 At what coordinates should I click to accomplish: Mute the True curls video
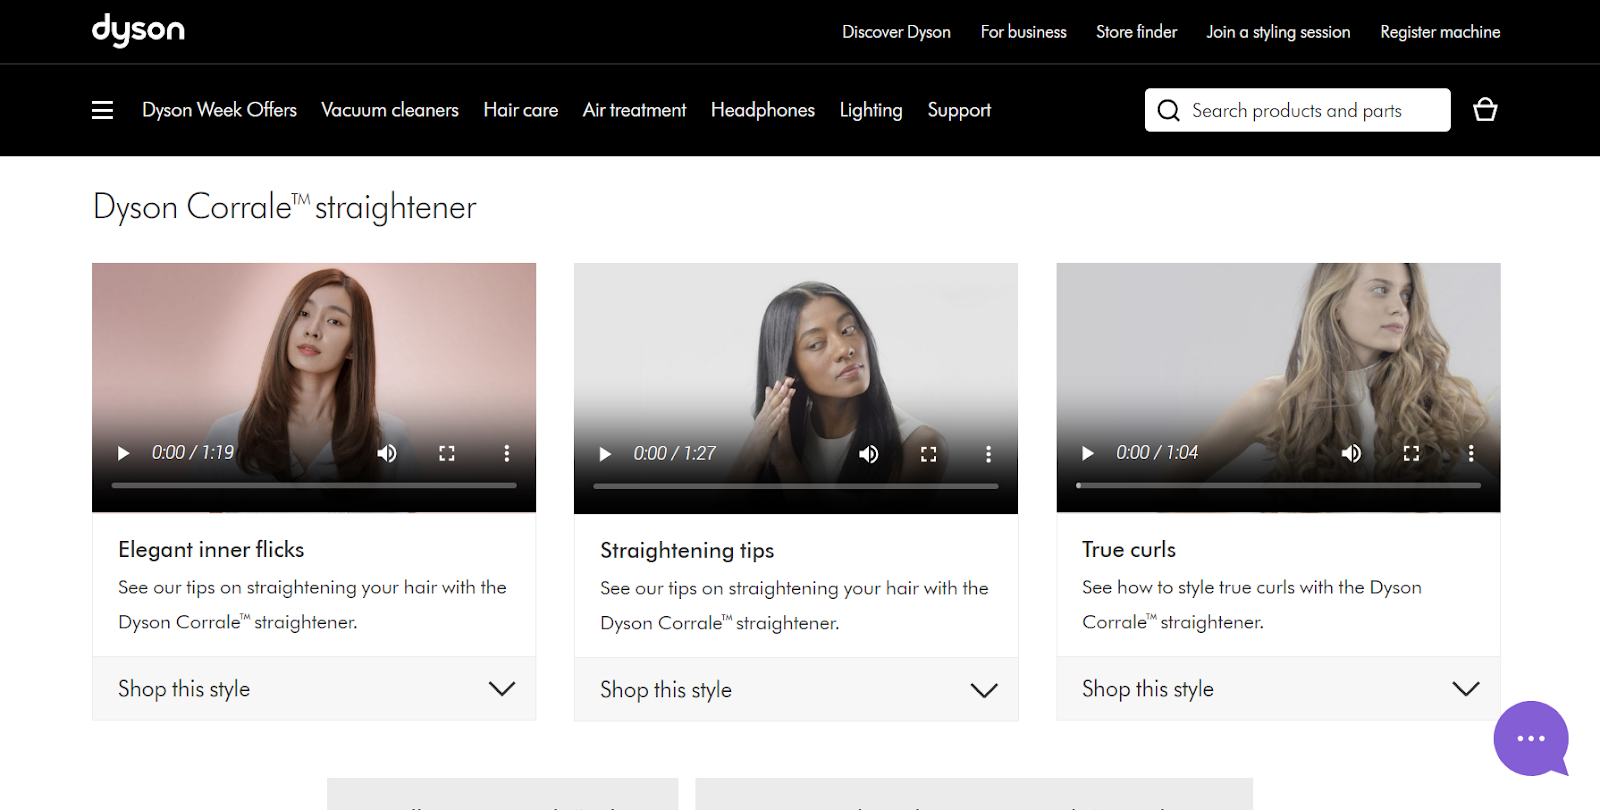coord(1351,453)
